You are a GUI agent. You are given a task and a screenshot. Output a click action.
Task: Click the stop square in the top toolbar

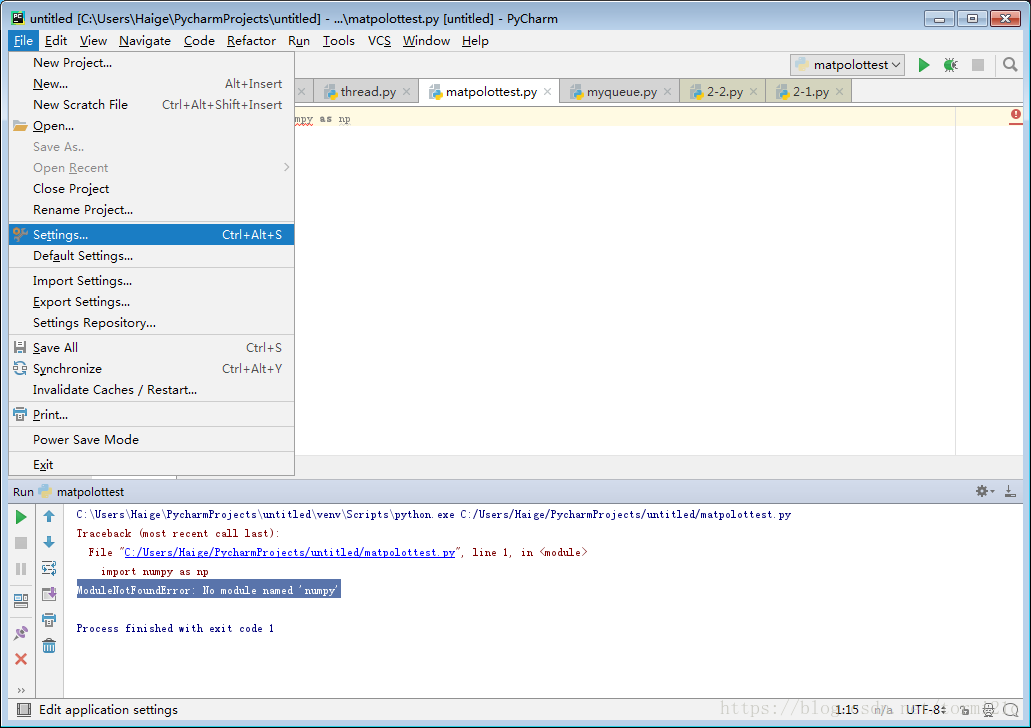(978, 64)
